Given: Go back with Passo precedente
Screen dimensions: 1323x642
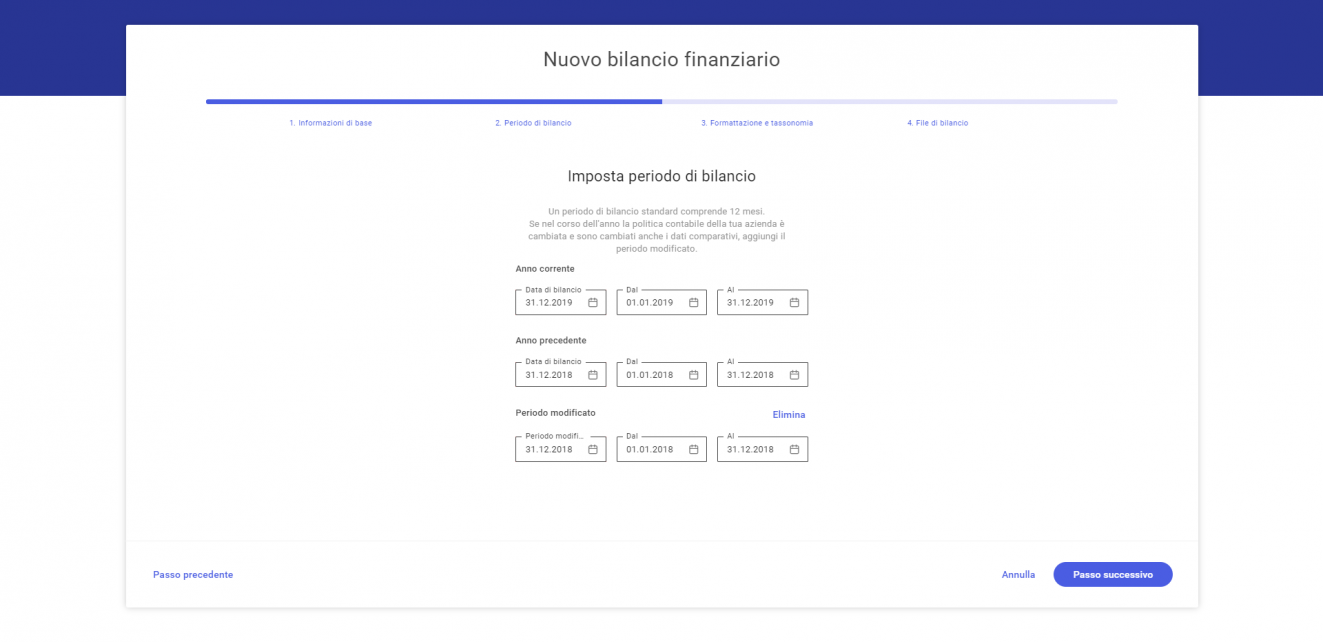Looking at the screenshot, I should coord(193,575).
